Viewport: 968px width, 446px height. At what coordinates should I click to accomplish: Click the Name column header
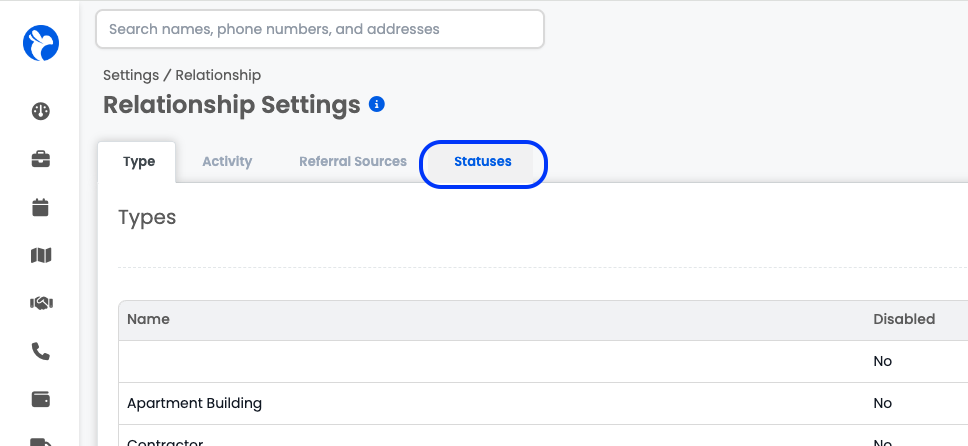click(148, 319)
